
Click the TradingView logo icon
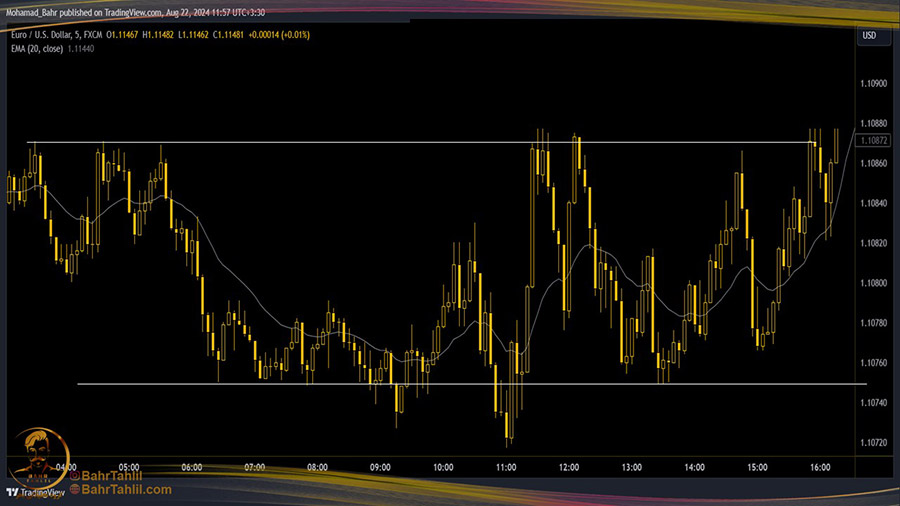tap(13, 492)
